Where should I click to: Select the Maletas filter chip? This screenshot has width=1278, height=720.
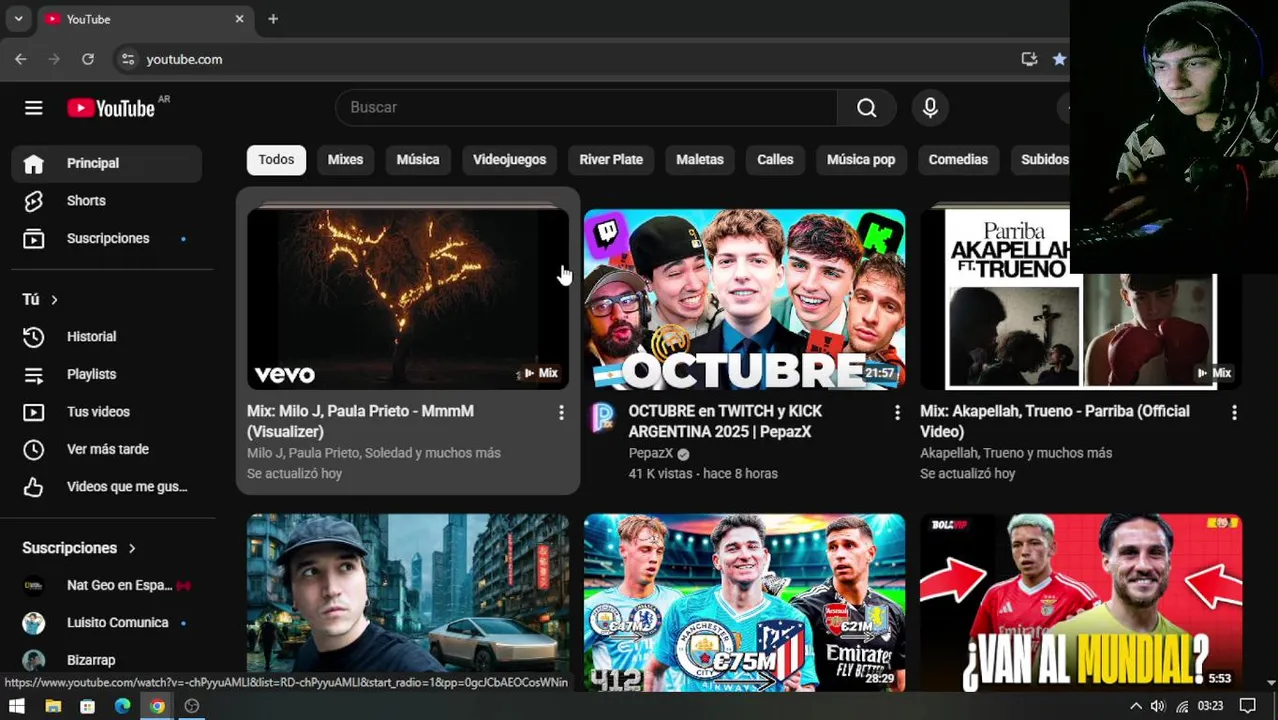[700, 160]
